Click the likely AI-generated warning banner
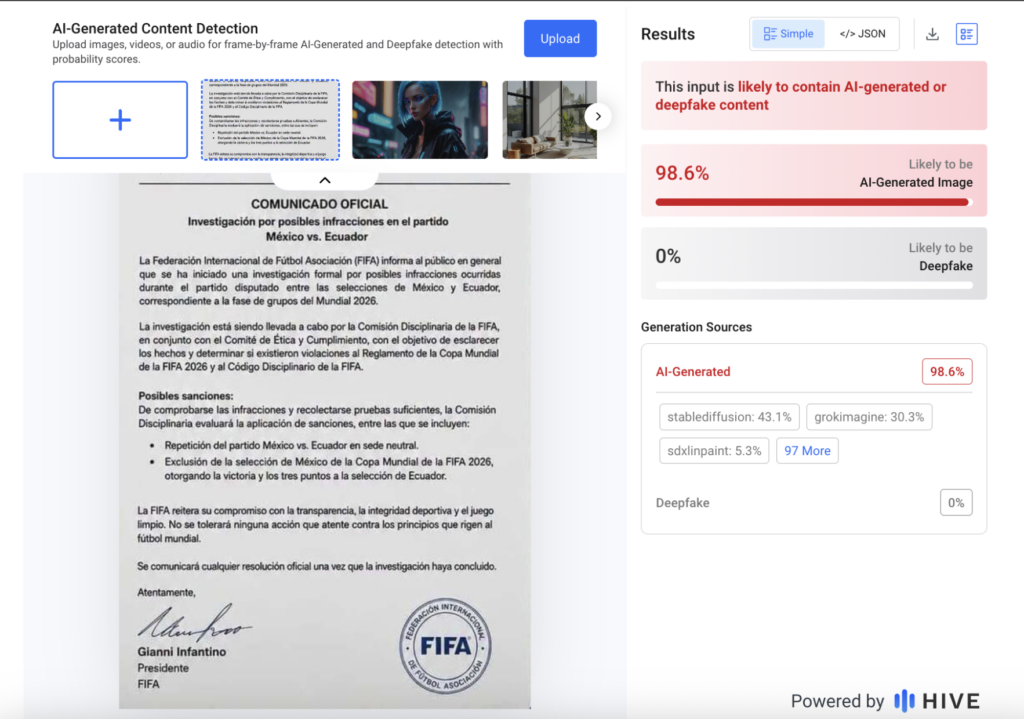 pyautogui.click(x=814, y=95)
